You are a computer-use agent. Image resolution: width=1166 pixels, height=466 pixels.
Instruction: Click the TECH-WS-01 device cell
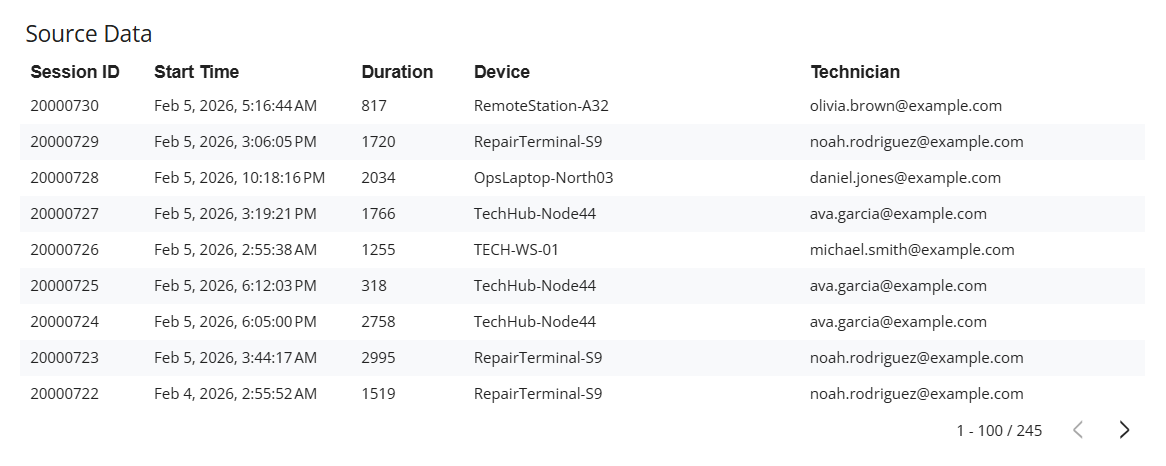(516, 250)
